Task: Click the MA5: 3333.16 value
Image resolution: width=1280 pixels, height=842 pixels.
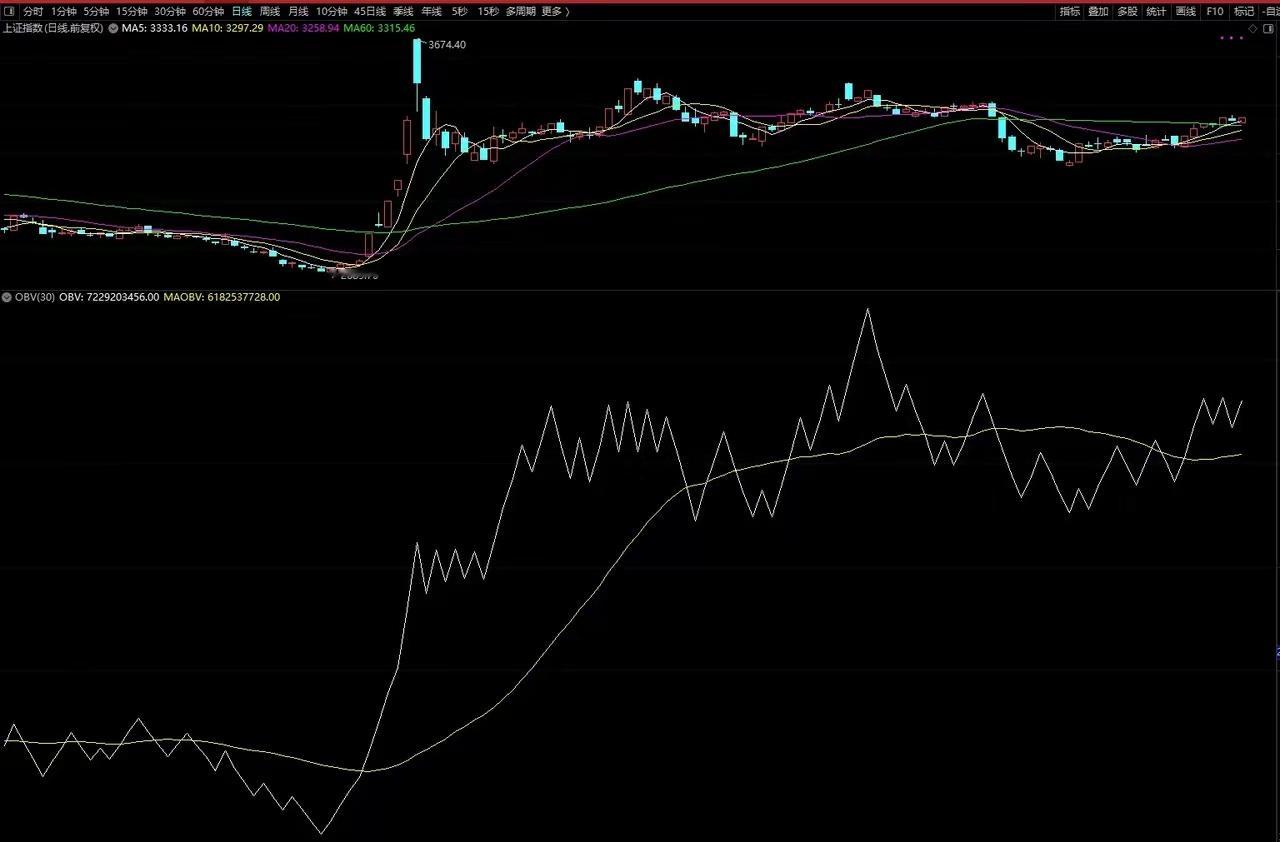Action: pyautogui.click(x=154, y=28)
